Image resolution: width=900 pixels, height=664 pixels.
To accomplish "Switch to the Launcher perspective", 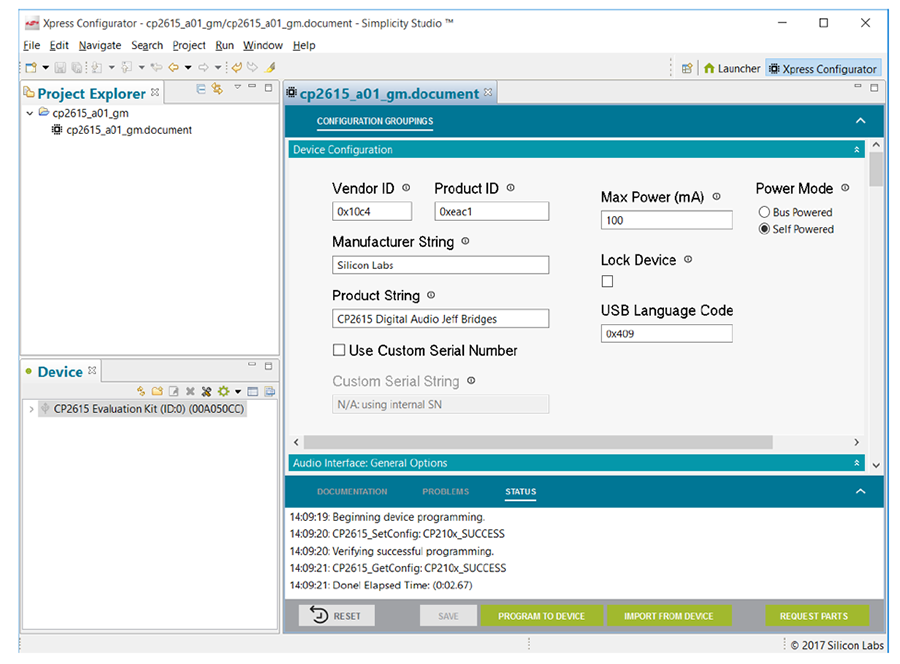I will (732, 68).
